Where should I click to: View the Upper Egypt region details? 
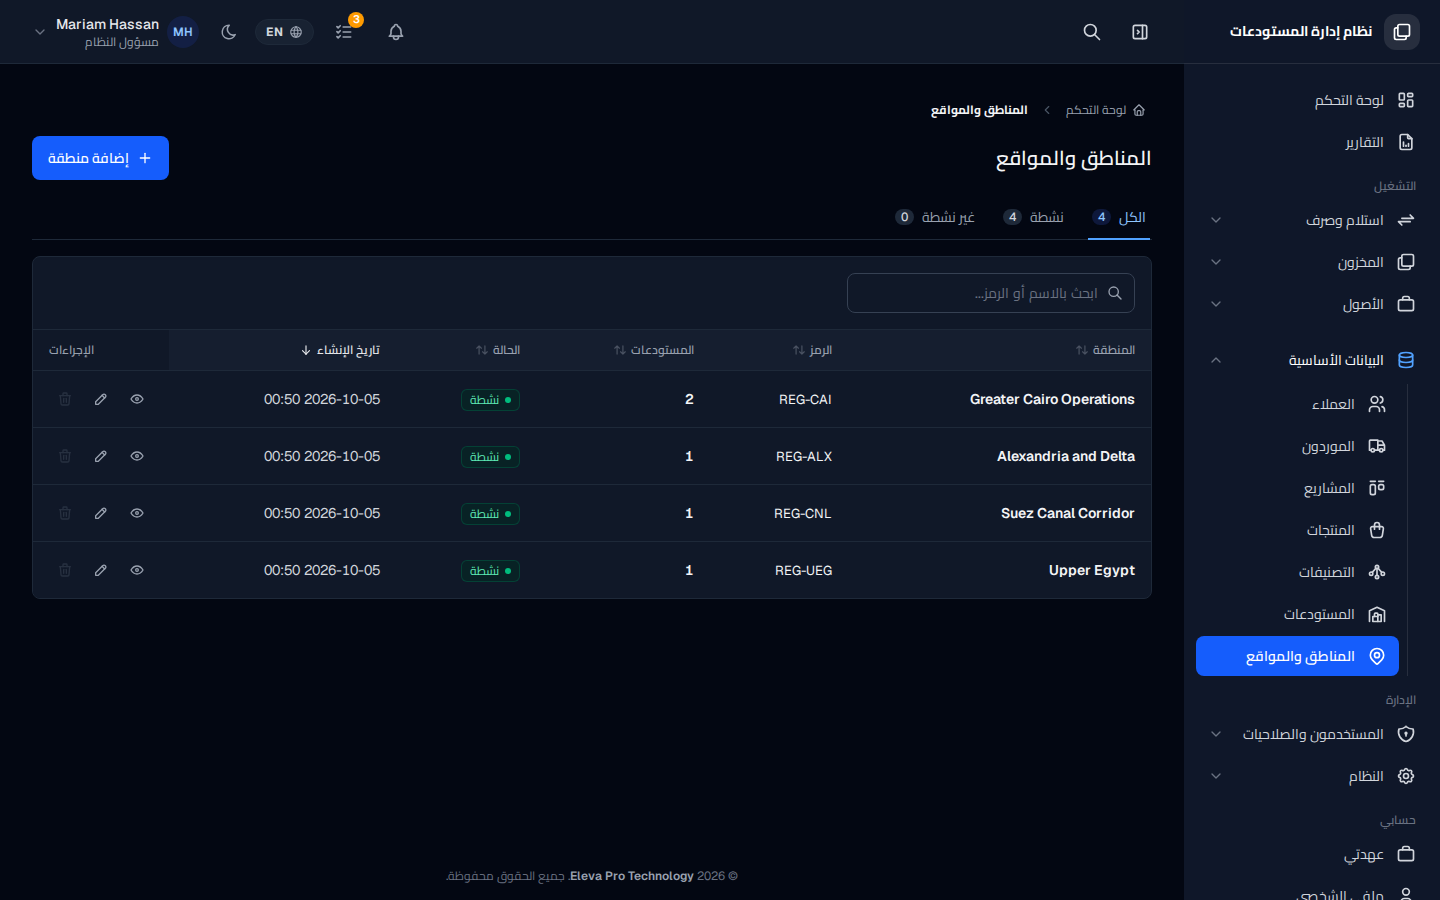pyautogui.click(x=137, y=570)
